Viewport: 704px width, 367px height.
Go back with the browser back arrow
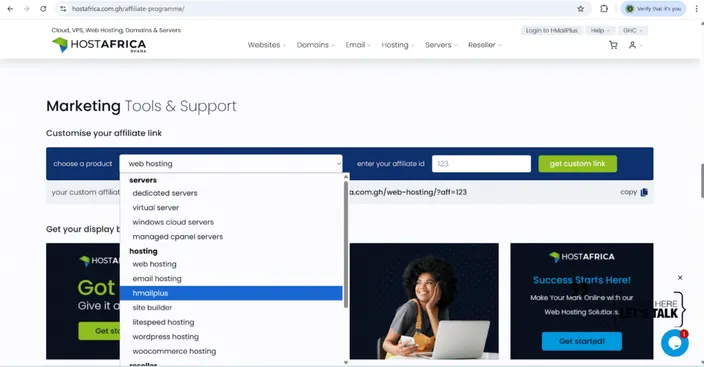10,9
